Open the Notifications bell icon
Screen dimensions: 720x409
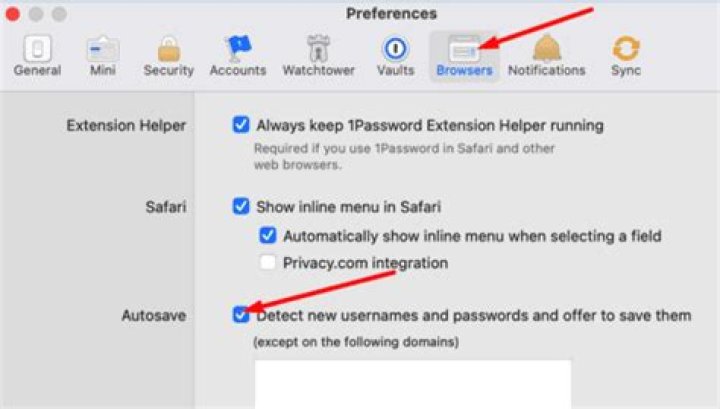pyautogui.click(x=546, y=48)
